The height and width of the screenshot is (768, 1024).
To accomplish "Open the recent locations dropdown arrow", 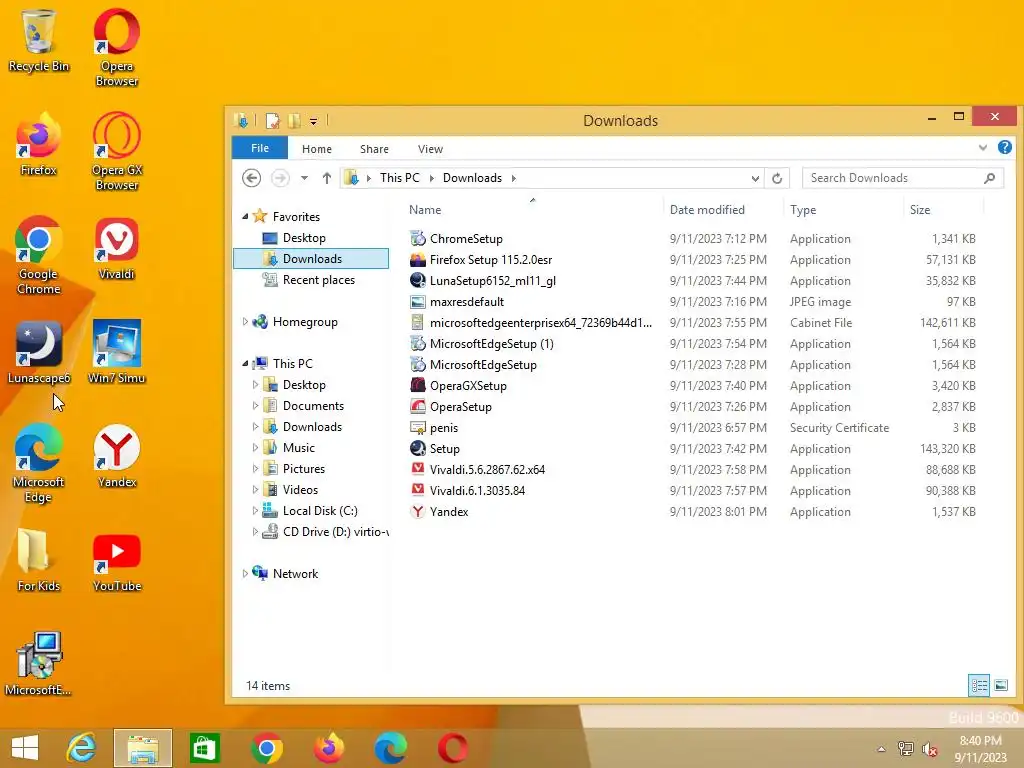I will point(304,178).
